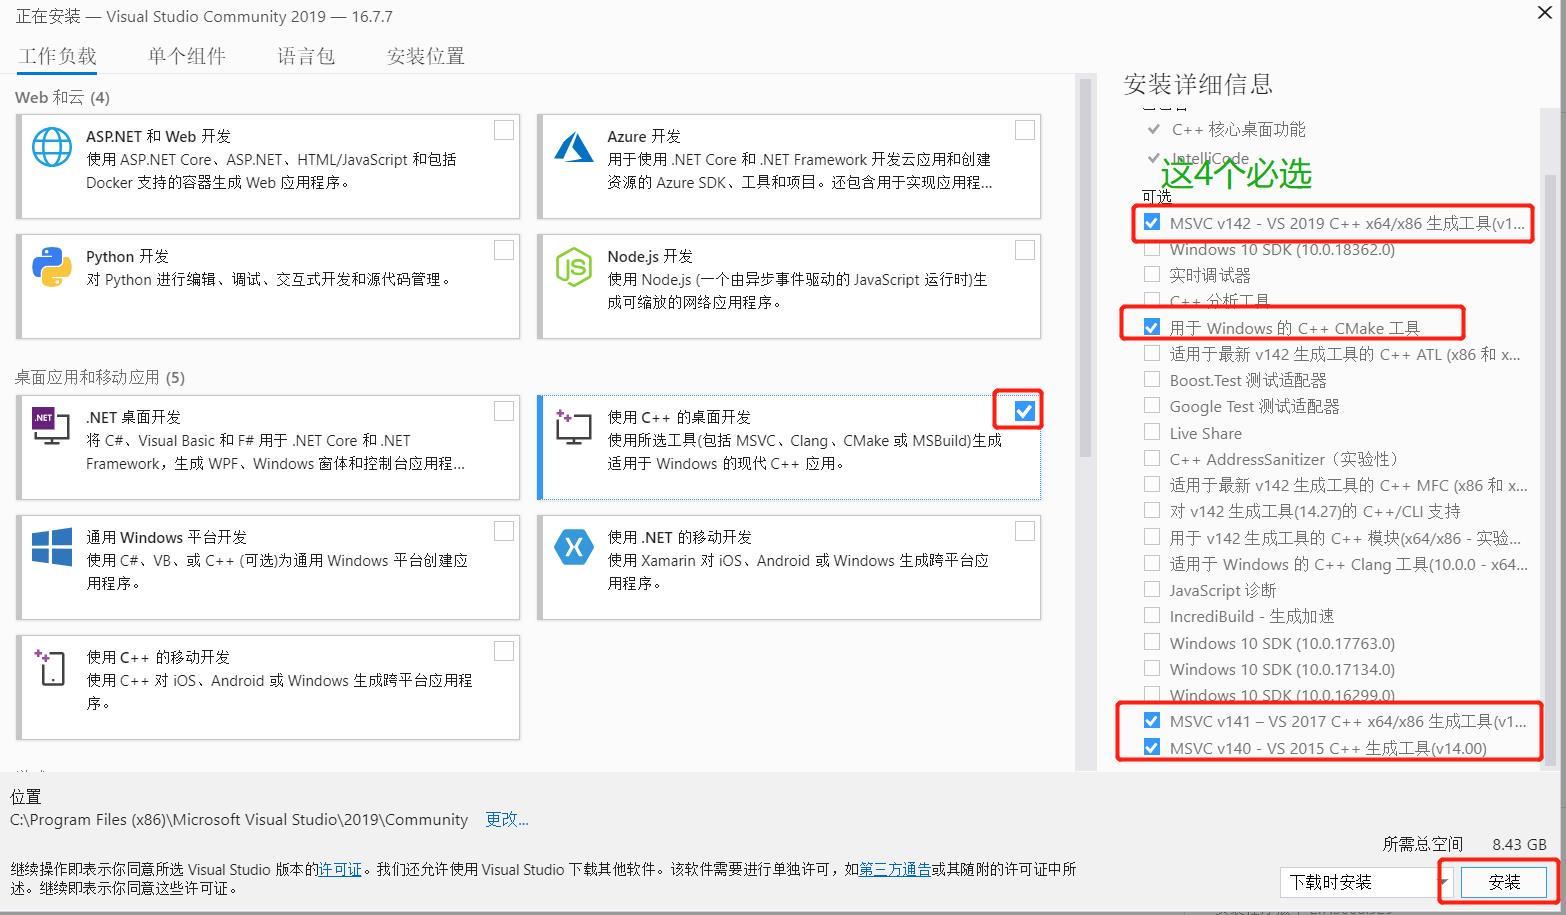The image size is (1566, 915).
Task: Enable the .NET mobile development checkbox
Action: coord(1025,531)
